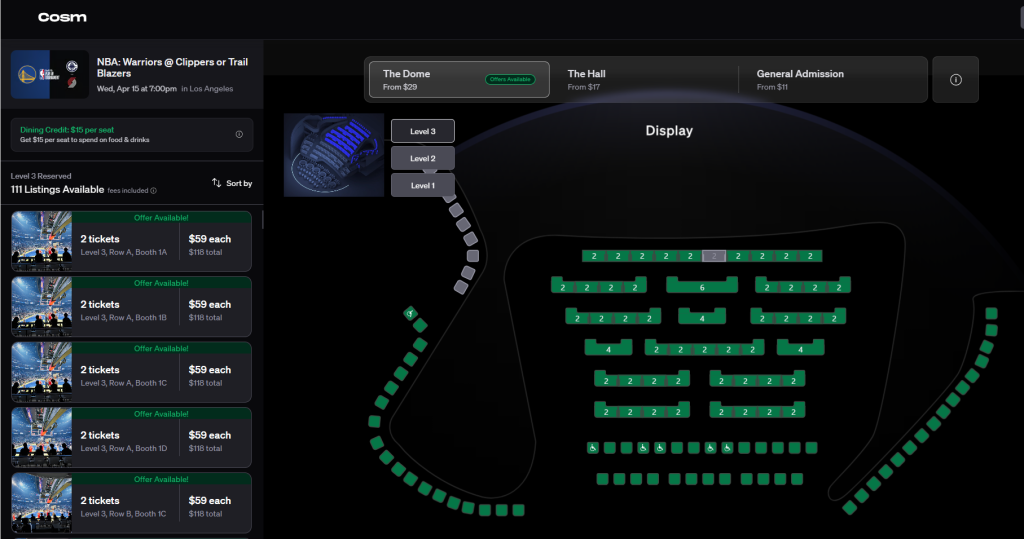This screenshot has height=539, width=1024.
Task: Select the 6-seat booth in the second row
Action: 701,287
